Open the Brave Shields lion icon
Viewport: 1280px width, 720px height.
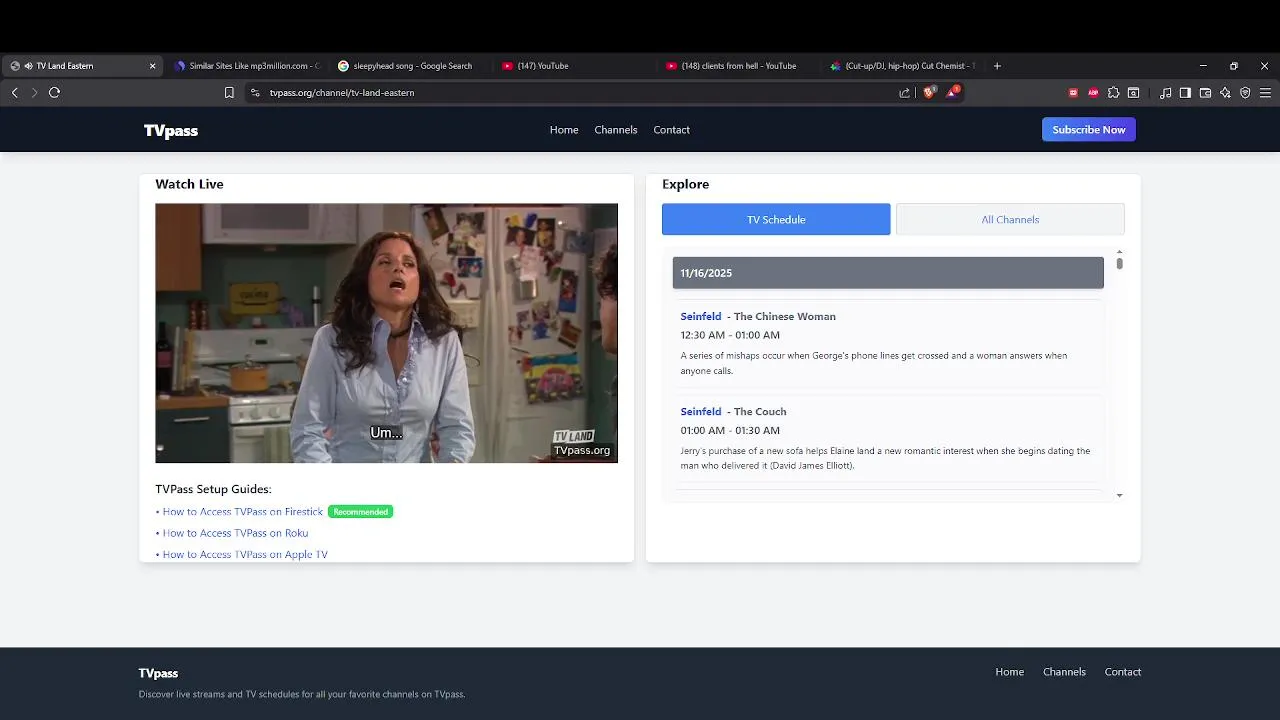[x=929, y=92]
